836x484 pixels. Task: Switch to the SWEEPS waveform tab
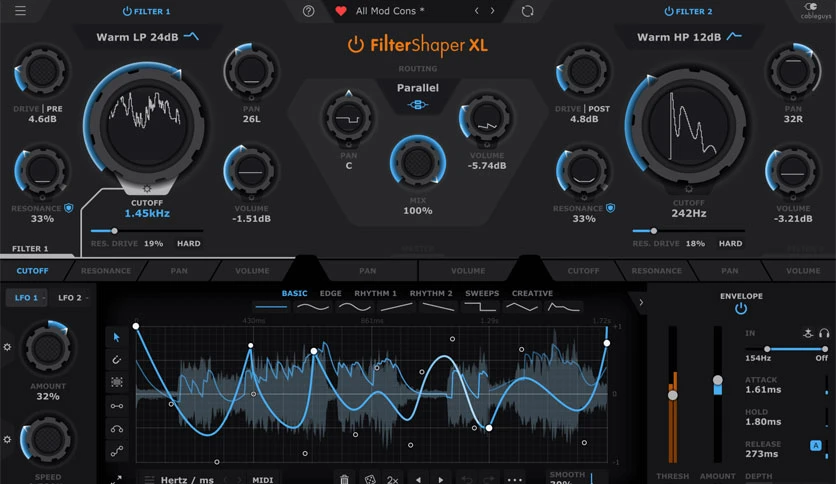pos(482,293)
